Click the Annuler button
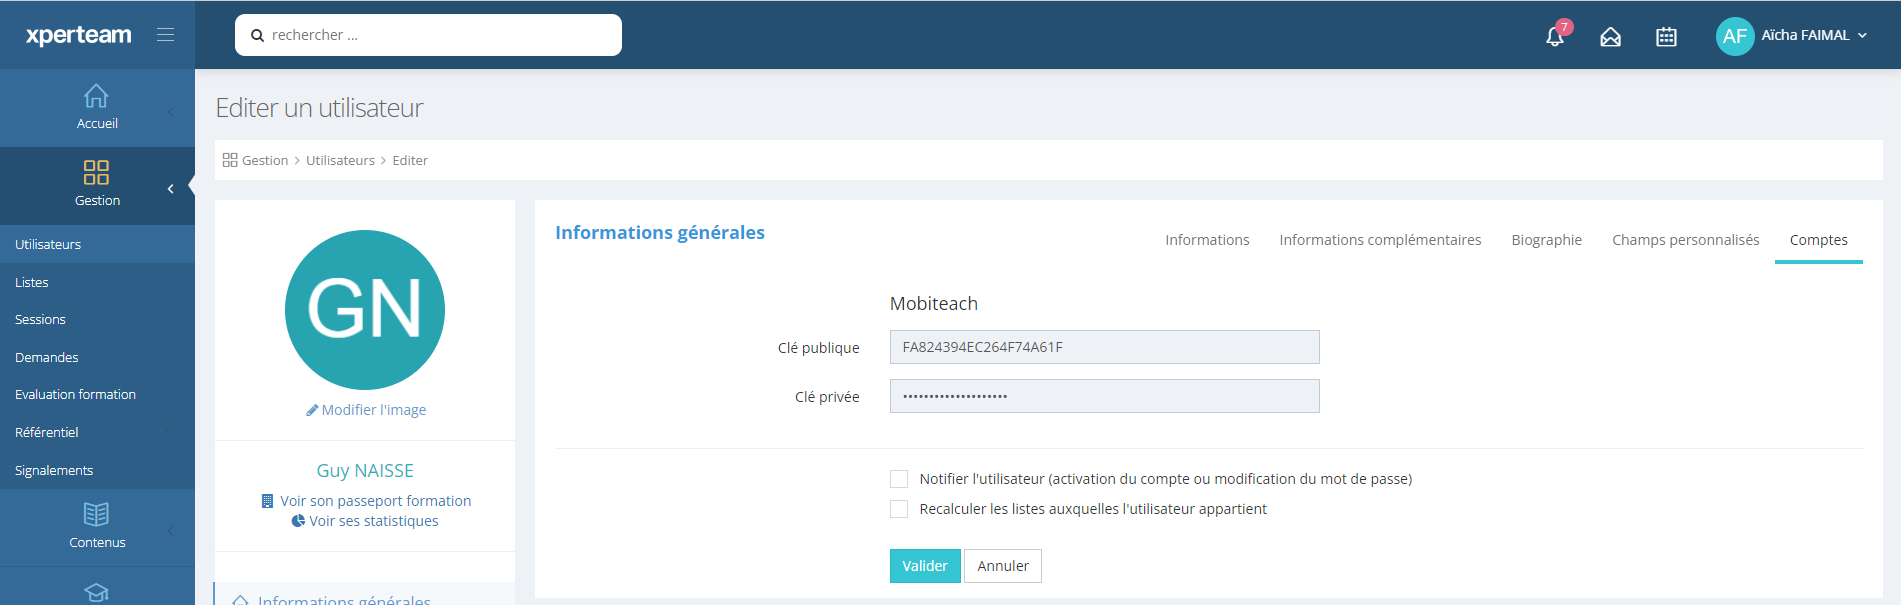Screen dimensions: 1901x605 point(1002,566)
